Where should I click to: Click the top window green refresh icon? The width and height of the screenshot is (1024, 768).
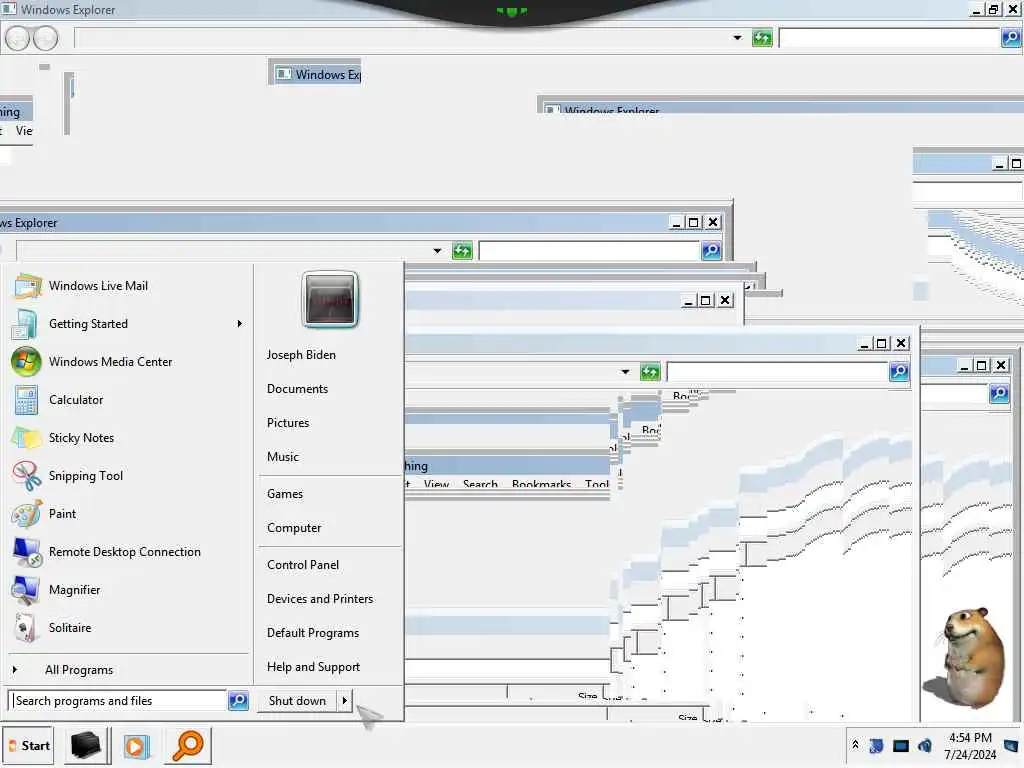point(761,38)
